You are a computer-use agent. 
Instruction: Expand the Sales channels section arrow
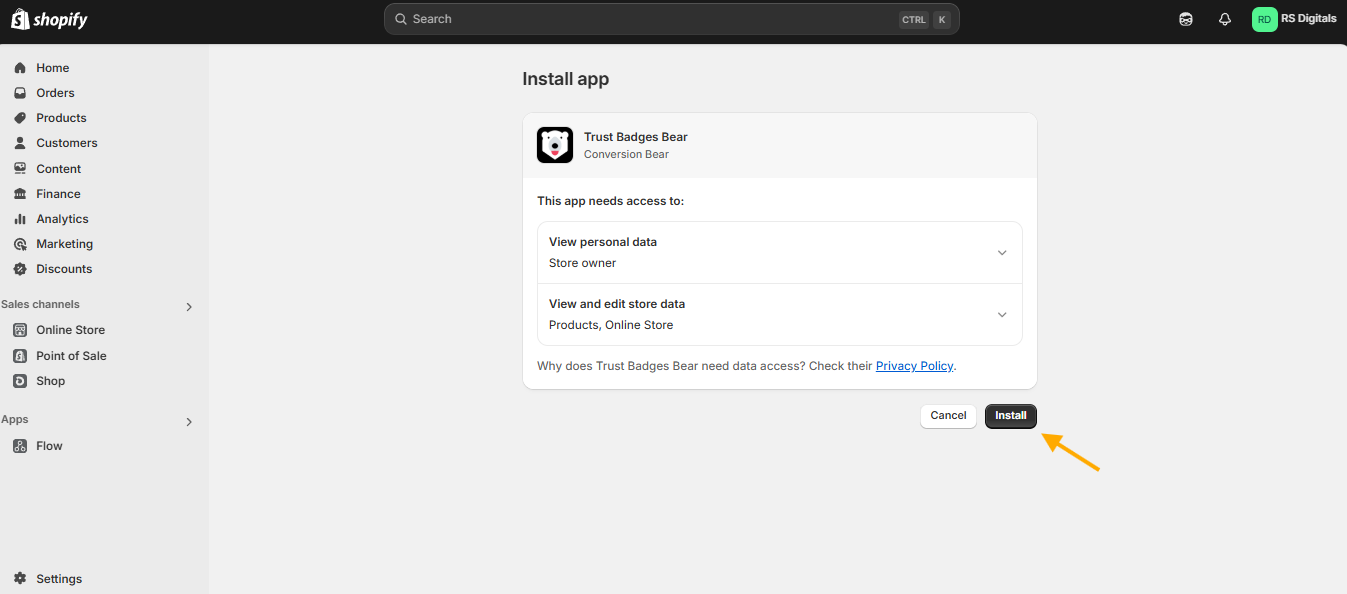(x=189, y=307)
